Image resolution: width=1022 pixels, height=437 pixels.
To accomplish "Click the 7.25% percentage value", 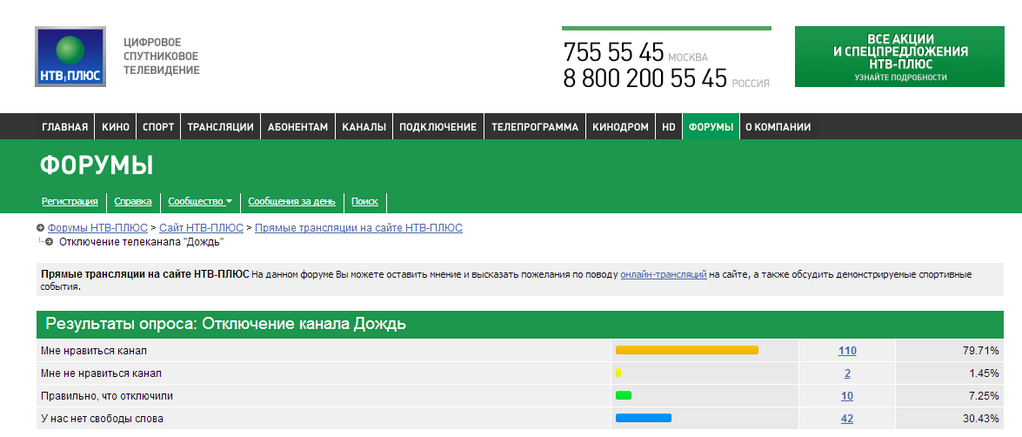I will point(984,396).
